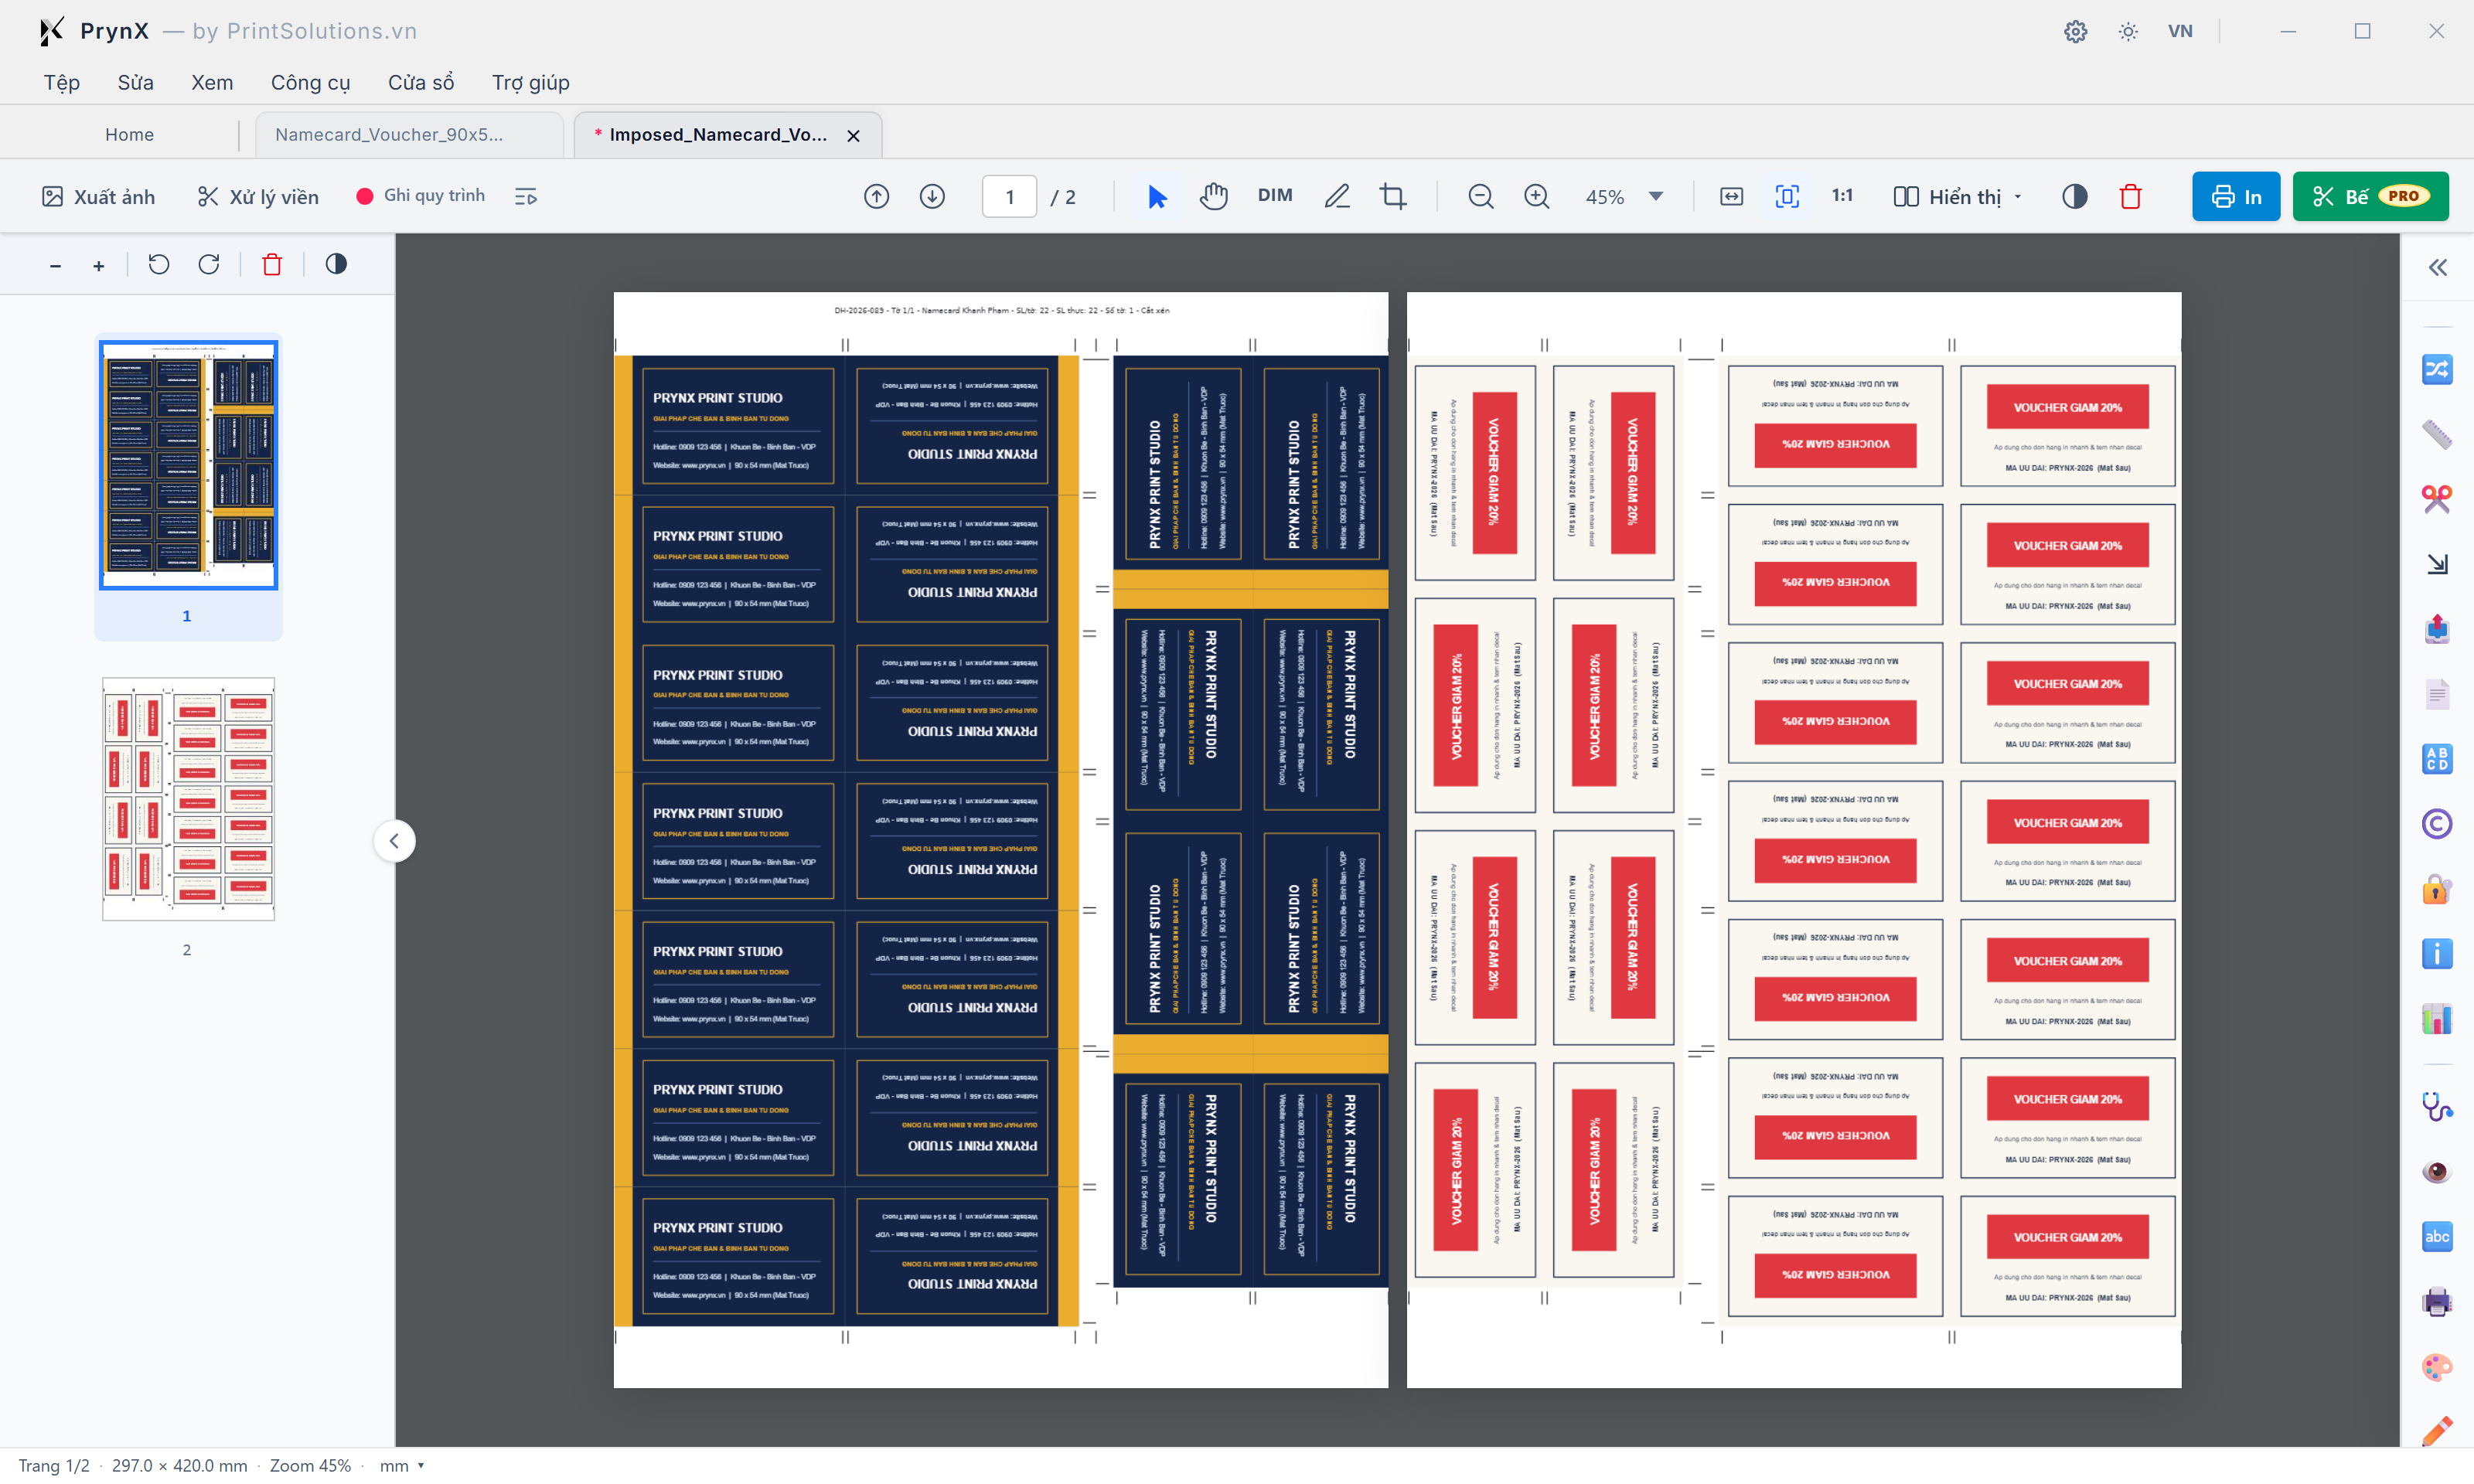Open the mm units dropdown in the status bar
The height and width of the screenshot is (1484, 2474).
coord(402,1465)
